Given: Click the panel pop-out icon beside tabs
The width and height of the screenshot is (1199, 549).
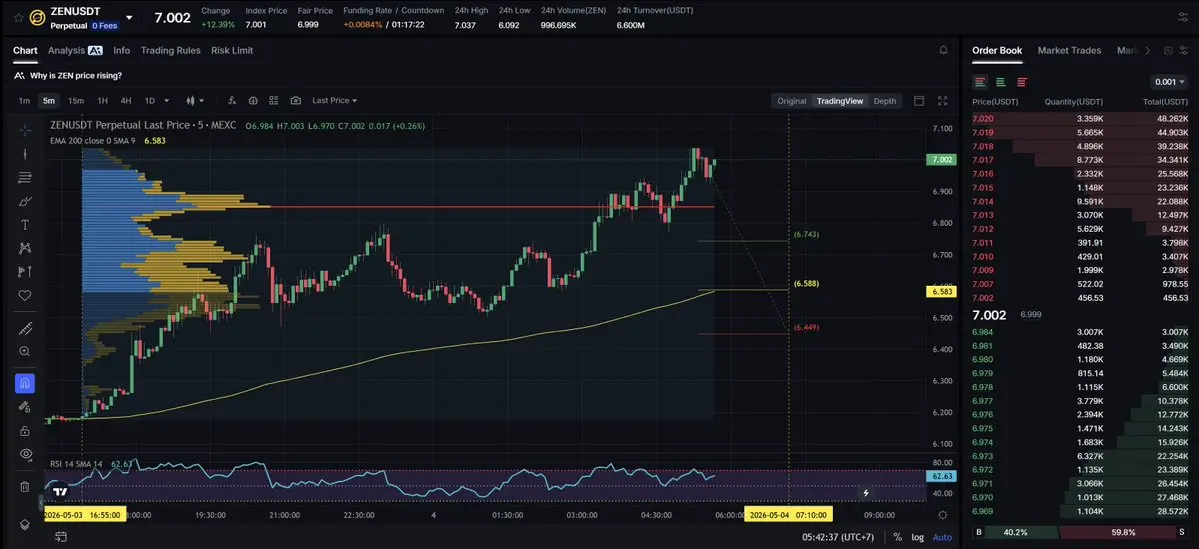Looking at the screenshot, I should click(x=1168, y=50).
